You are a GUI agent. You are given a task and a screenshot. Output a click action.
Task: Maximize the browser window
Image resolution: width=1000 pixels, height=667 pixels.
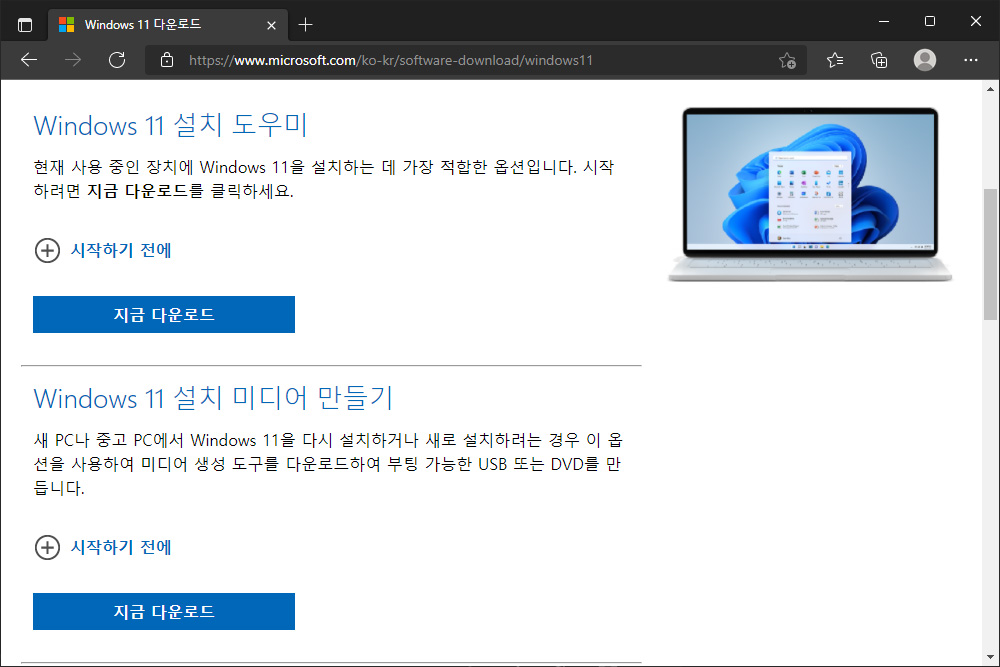tap(930, 21)
